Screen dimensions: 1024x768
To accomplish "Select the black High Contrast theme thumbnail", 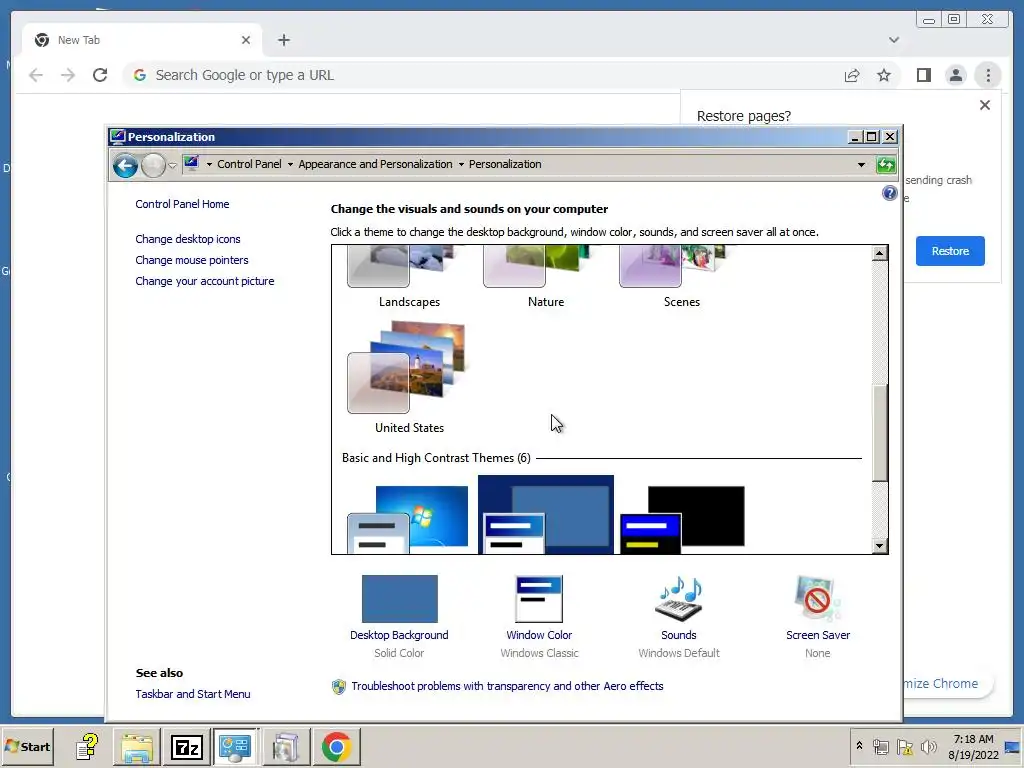I will coord(682,519).
